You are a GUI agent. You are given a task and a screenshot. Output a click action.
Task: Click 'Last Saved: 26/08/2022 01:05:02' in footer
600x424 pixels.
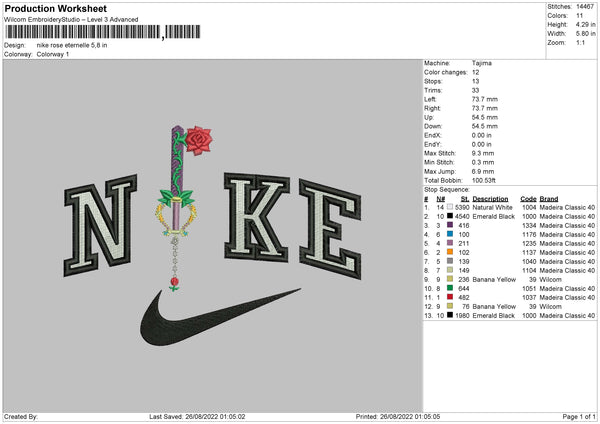point(197,416)
